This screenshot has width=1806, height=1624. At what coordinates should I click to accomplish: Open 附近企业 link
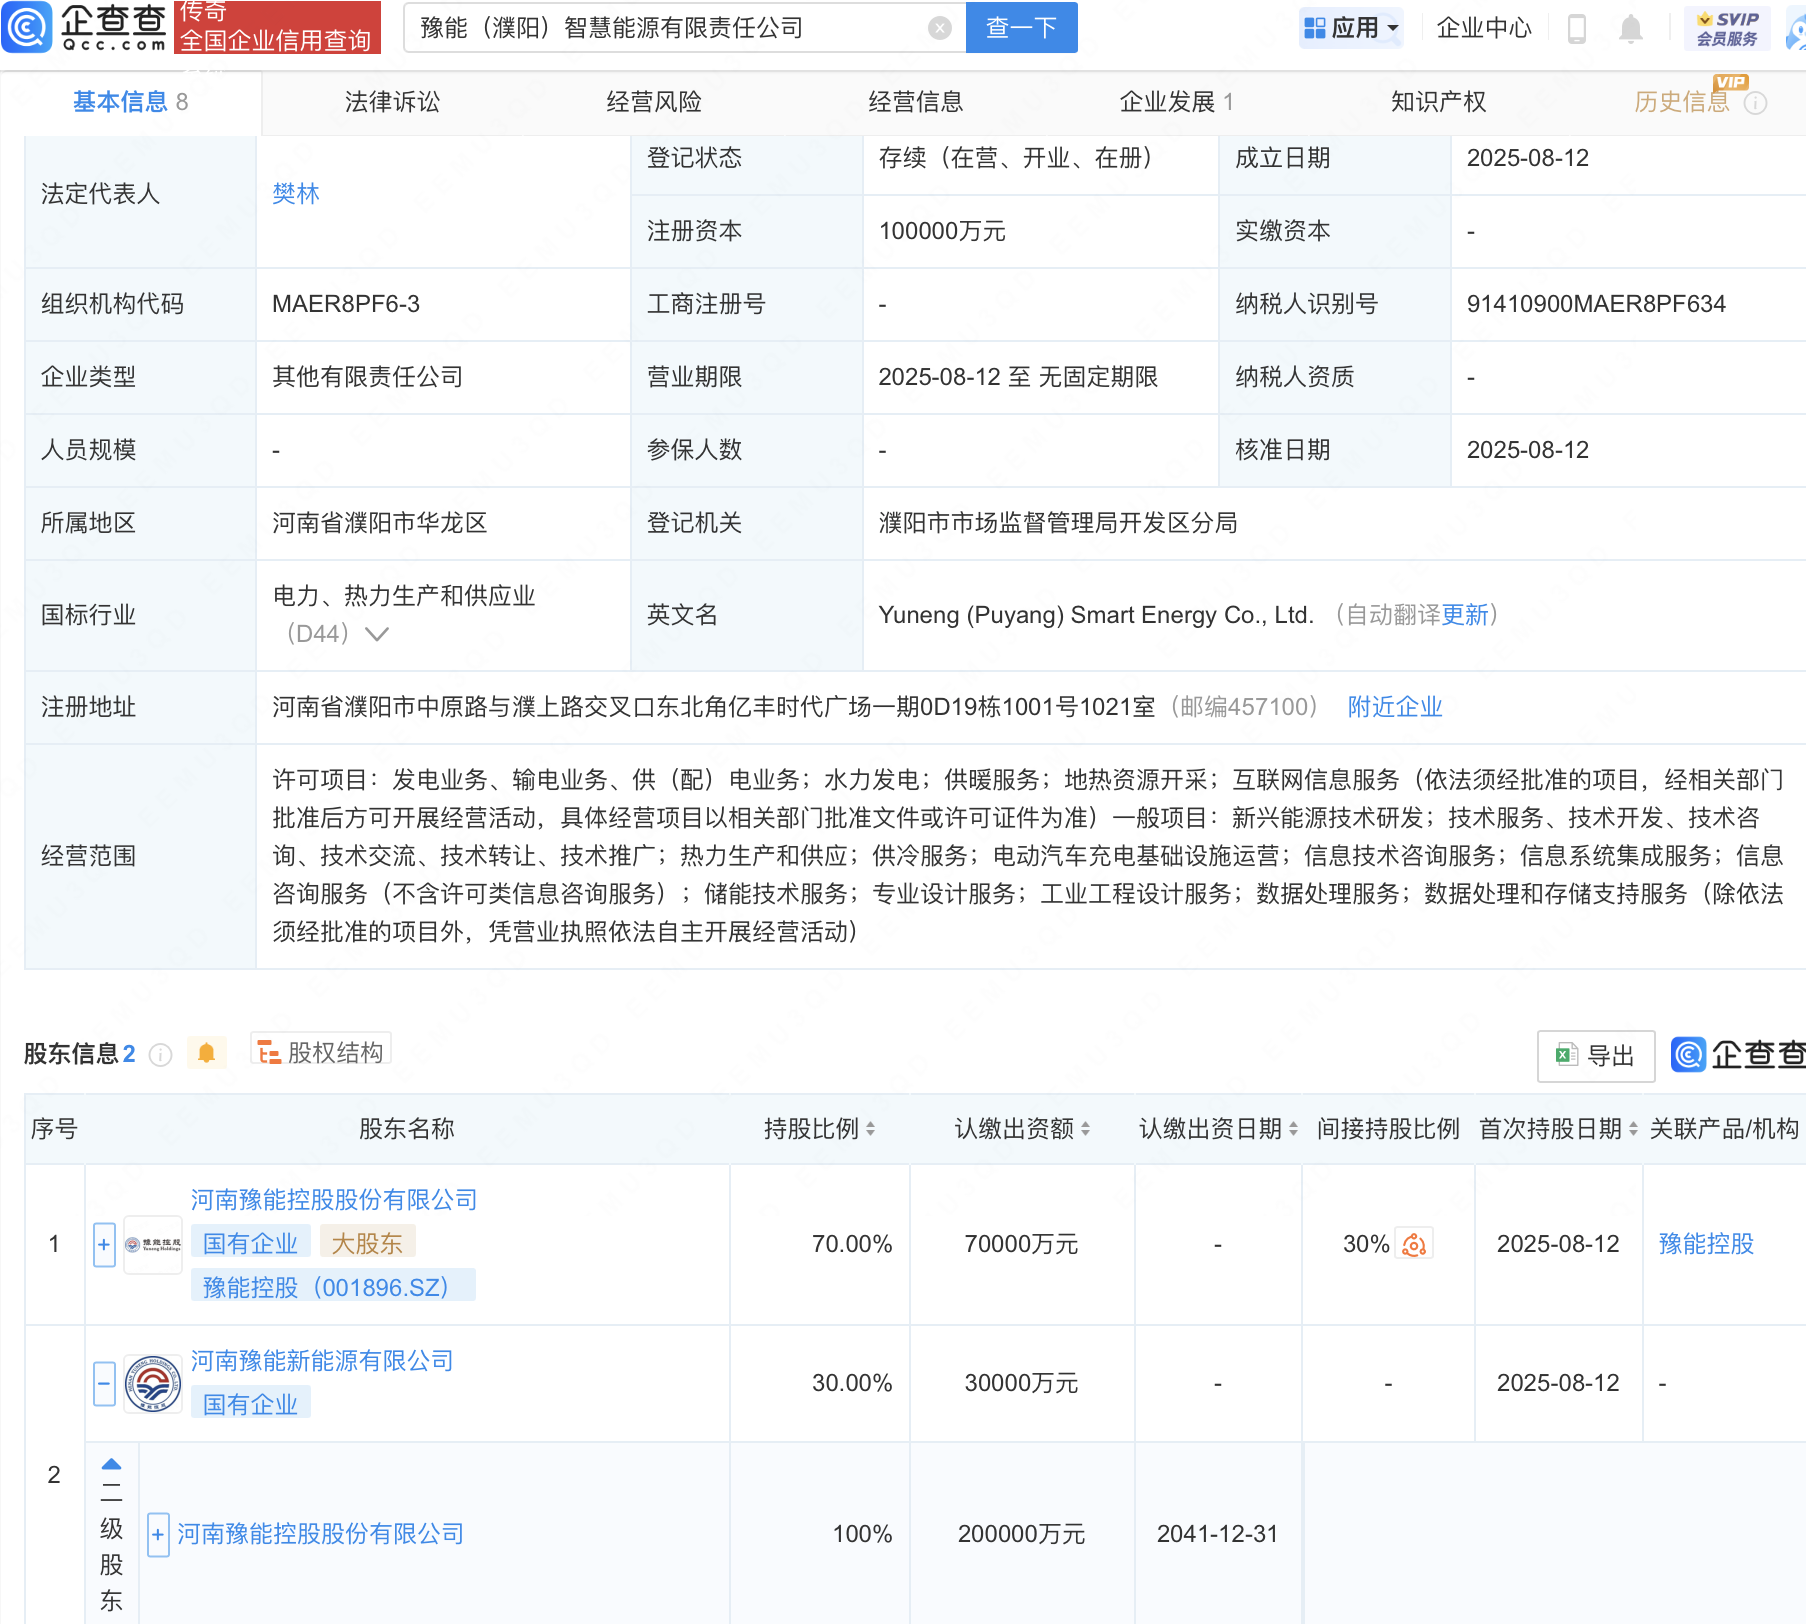click(1395, 707)
